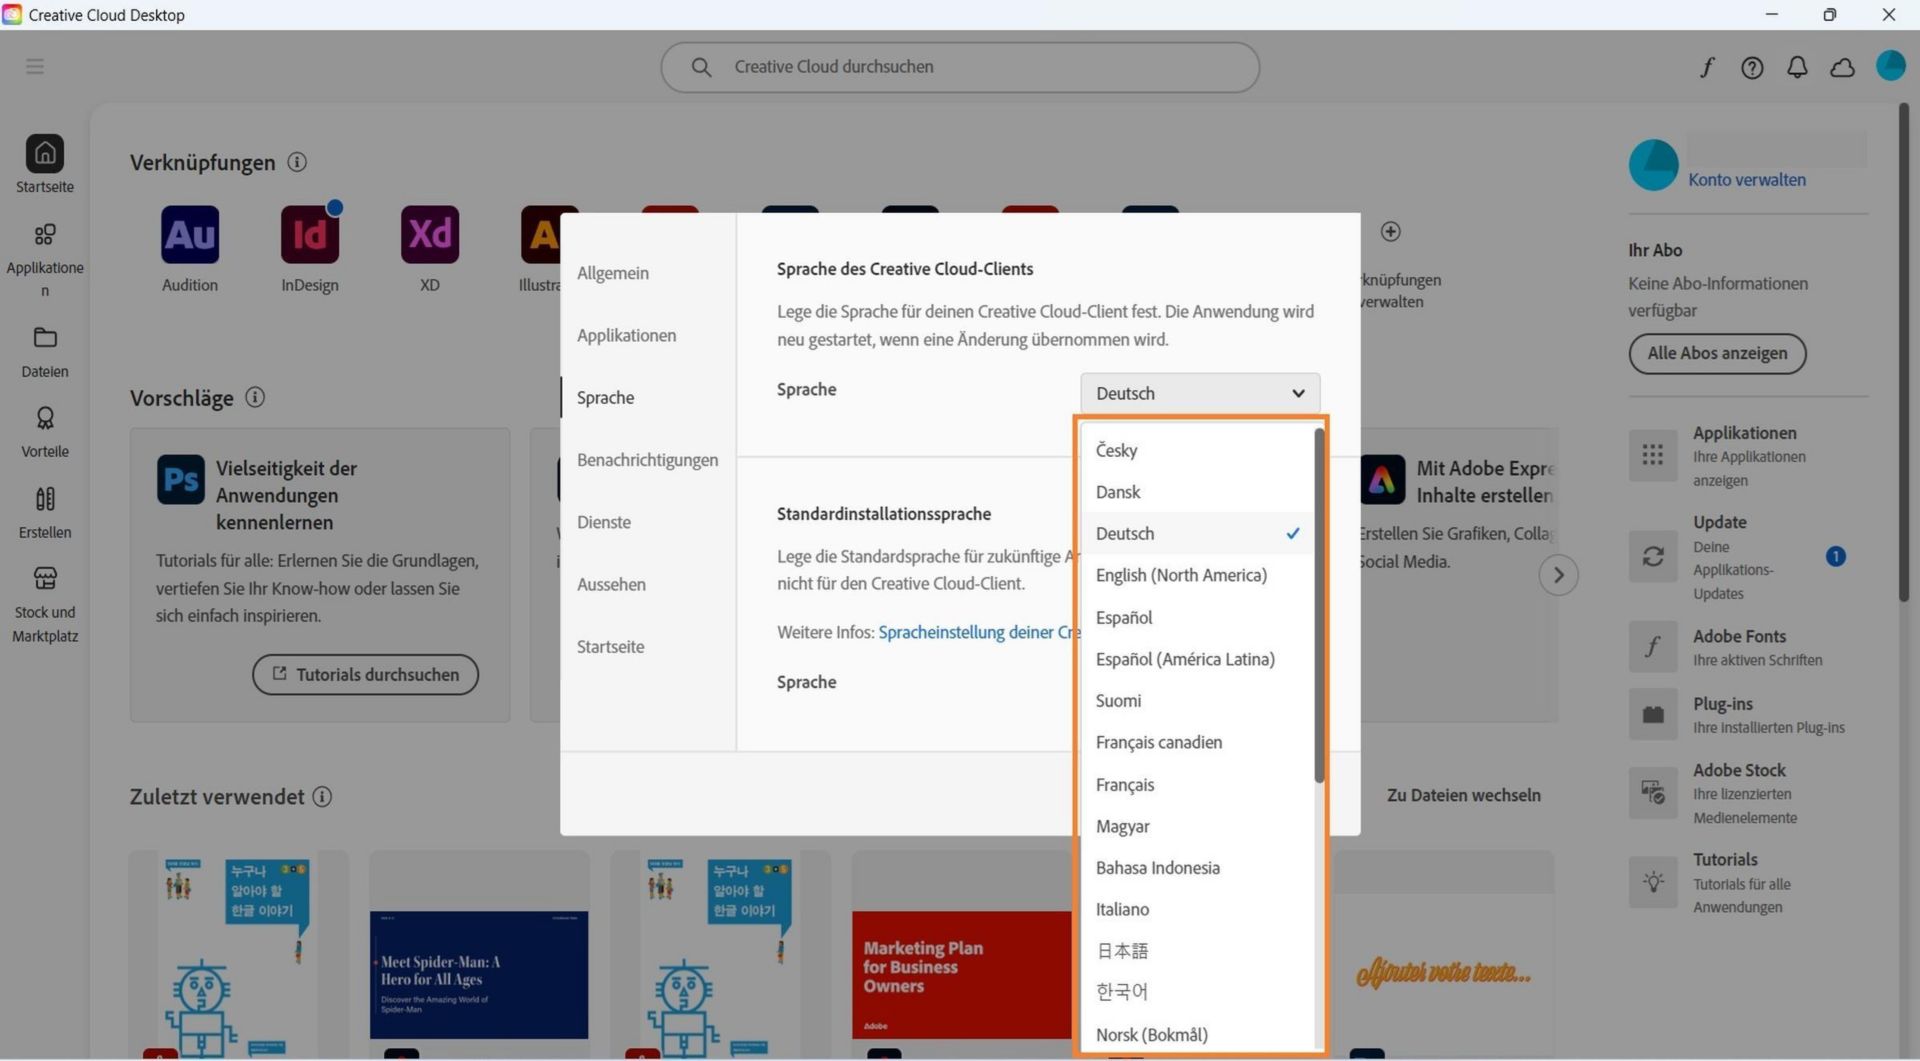Open cloud sync status icon
This screenshot has width=1920, height=1061.
tap(1842, 67)
